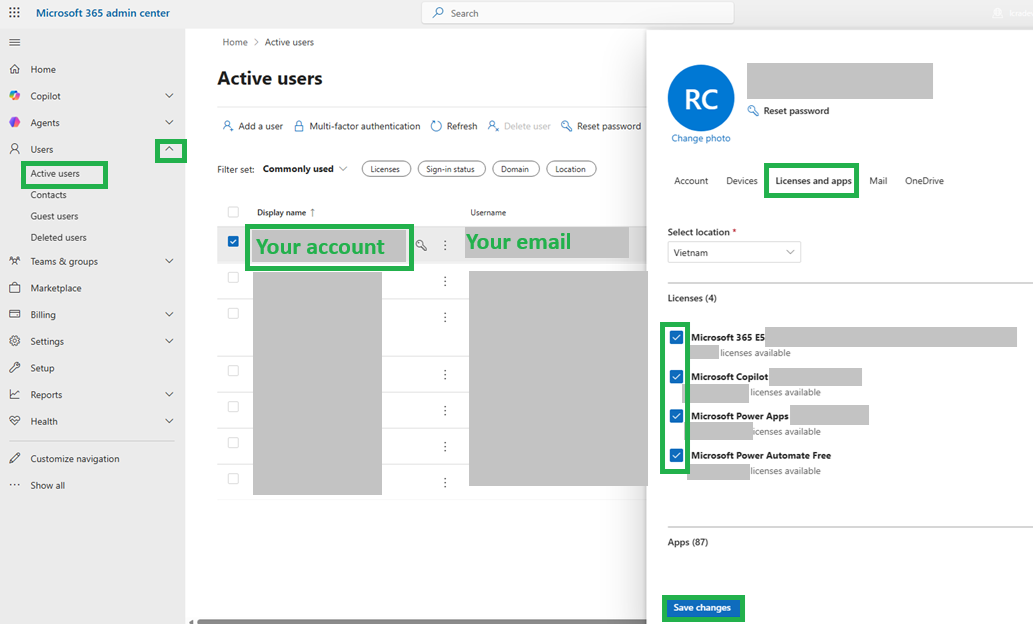The width and height of the screenshot is (1033, 624).
Task: Click the Add a user icon
Action: click(x=228, y=126)
